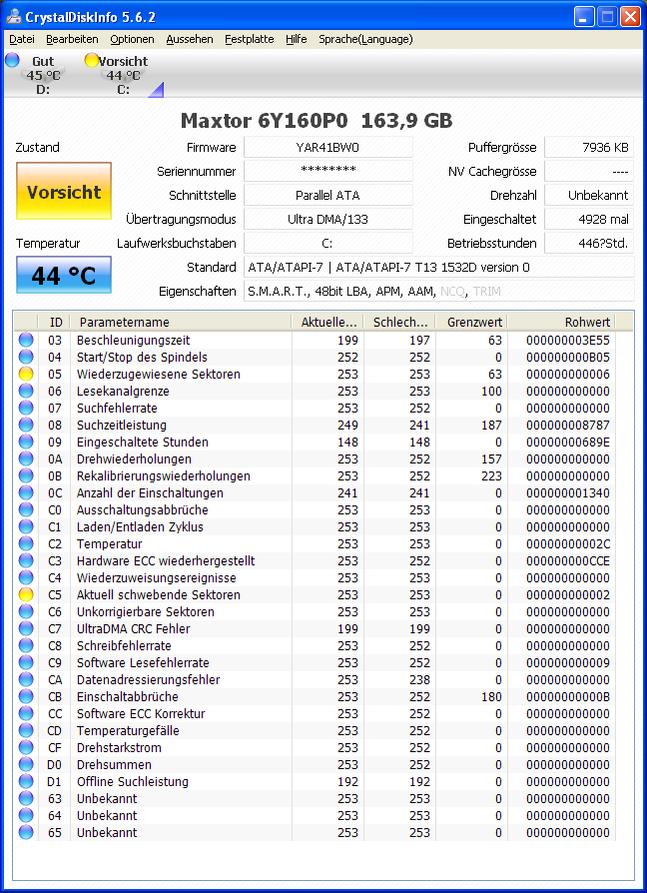Click the status orb for Drehwiederholungen

pyautogui.click(x=26, y=459)
